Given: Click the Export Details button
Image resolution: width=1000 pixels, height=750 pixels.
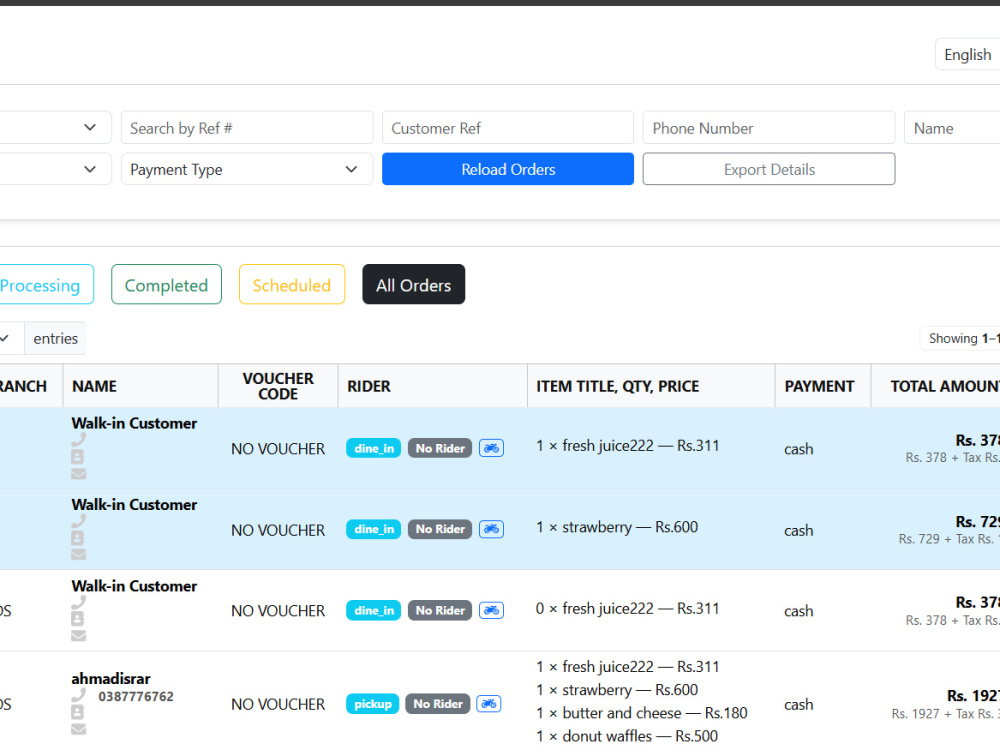Looking at the screenshot, I should pyautogui.click(x=769, y=169).
